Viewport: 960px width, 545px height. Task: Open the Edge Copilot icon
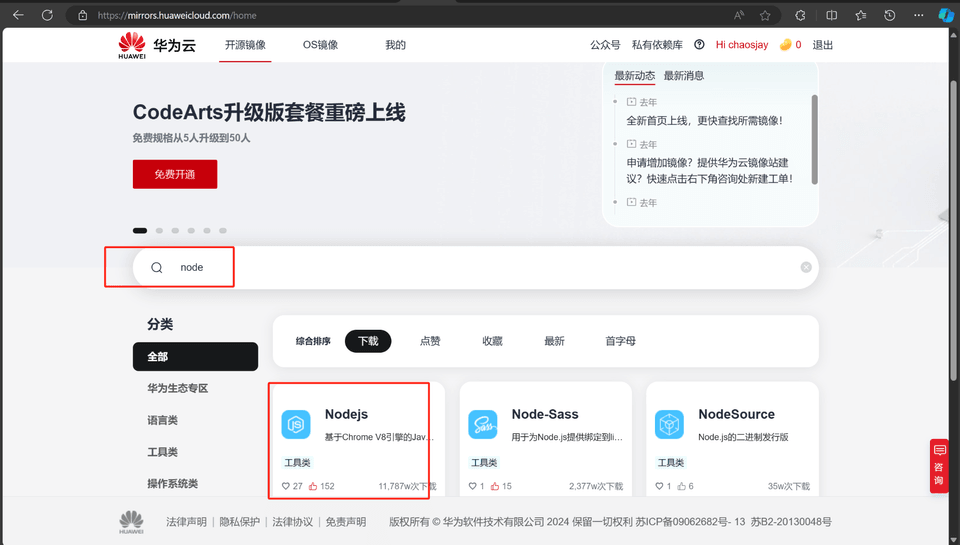945,15
